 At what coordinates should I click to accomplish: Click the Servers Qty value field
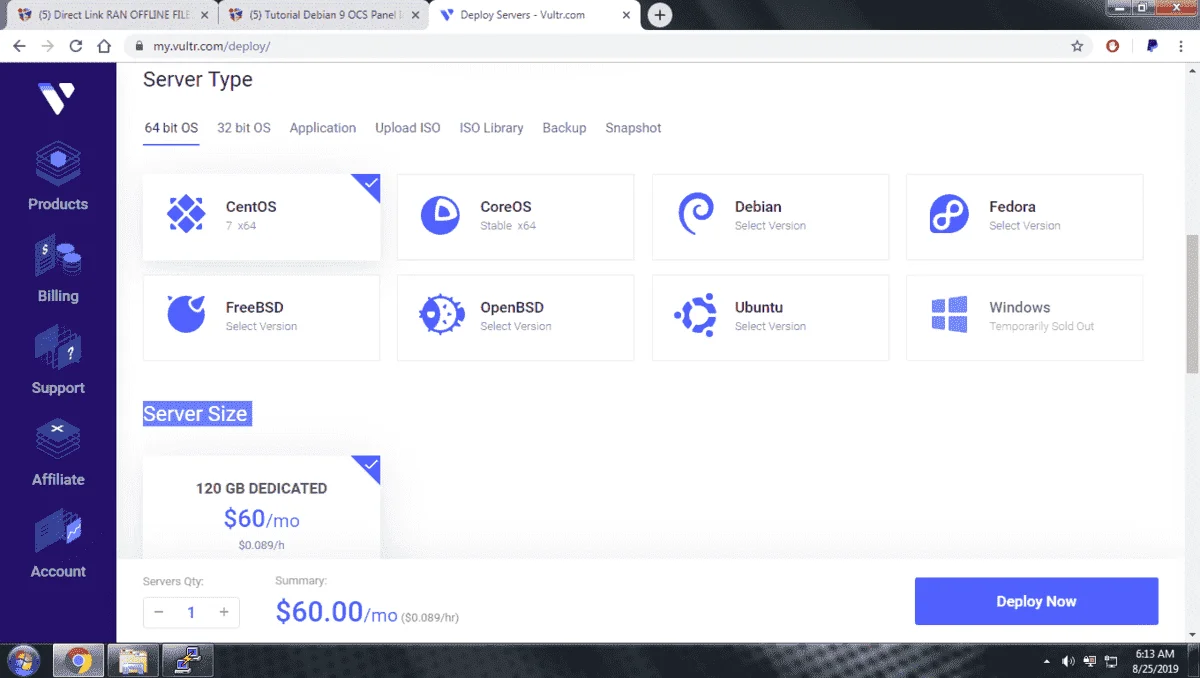point(191,612)
